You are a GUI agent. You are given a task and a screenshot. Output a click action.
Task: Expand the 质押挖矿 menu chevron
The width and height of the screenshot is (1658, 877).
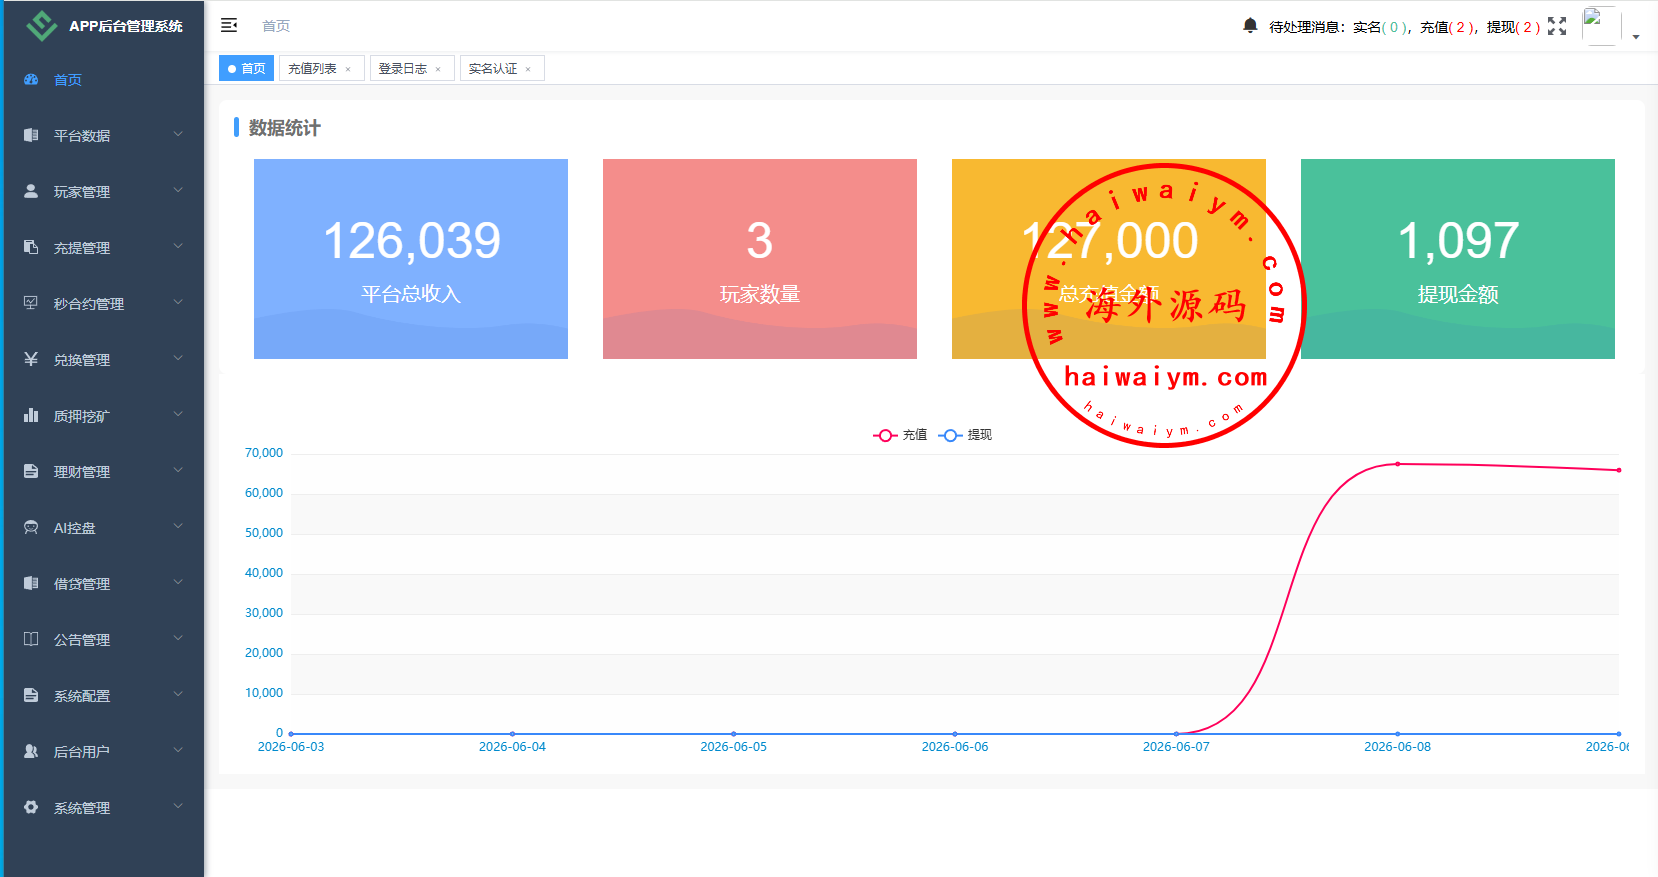pyautogui.click(x=178, y=414)
